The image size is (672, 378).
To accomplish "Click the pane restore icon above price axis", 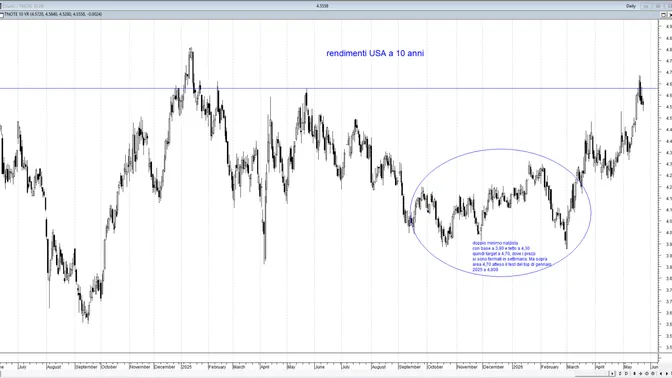I will (663, 15).
